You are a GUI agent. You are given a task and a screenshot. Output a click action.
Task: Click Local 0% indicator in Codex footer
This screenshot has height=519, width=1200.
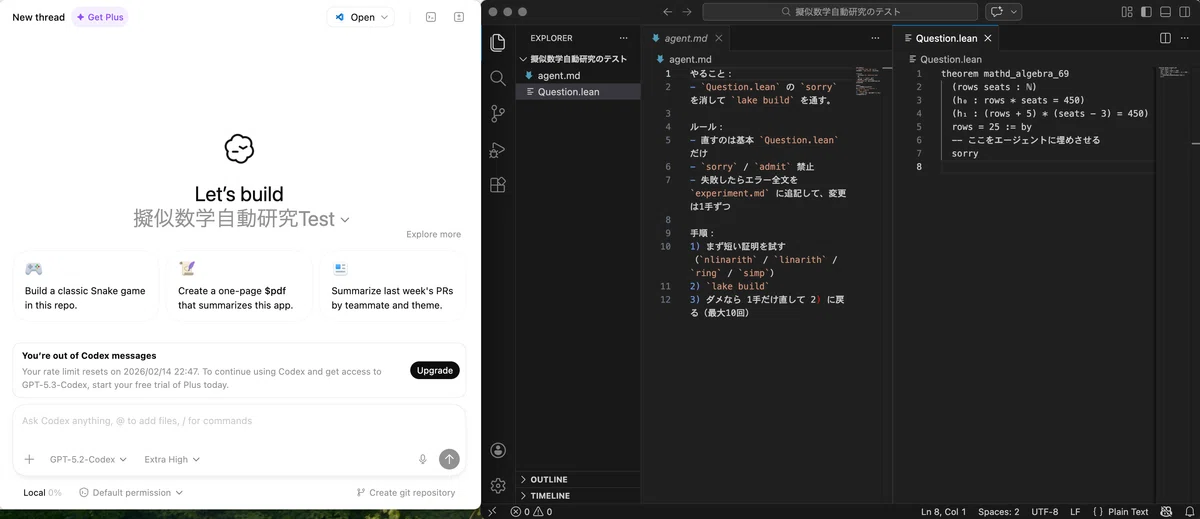tap(42, 492)
